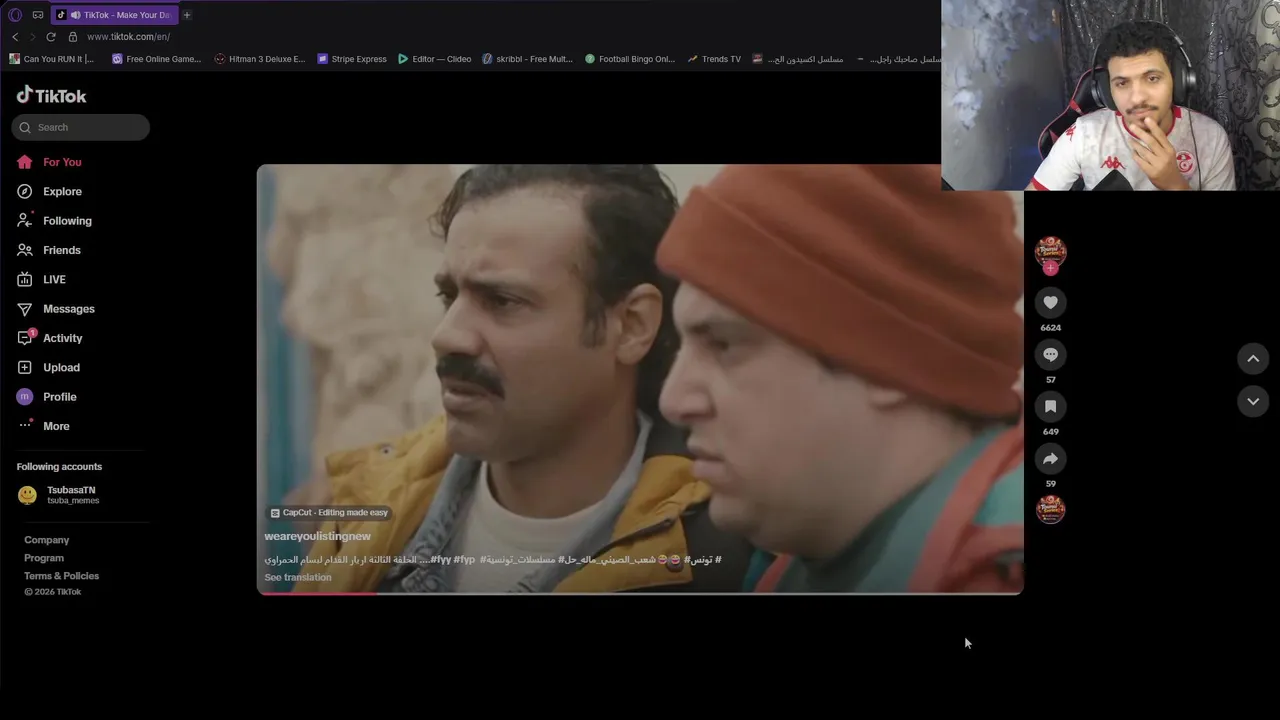Open the spinning sound disc icon

(x=1050, y=510)
